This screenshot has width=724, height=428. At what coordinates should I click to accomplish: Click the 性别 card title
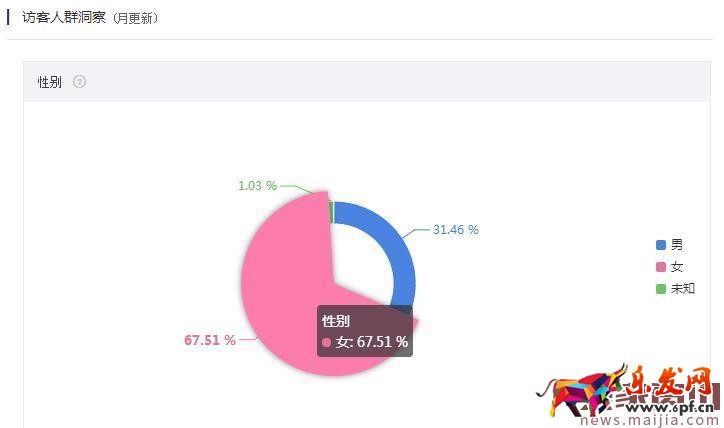click(x=50, y=82)
